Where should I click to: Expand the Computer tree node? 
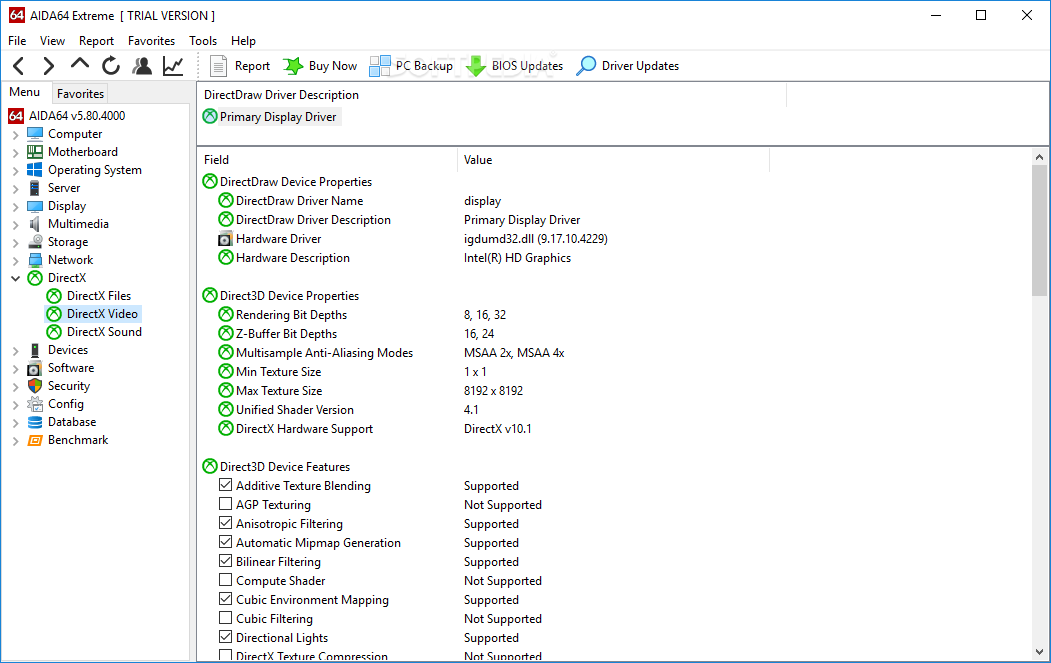click(15, 135)
